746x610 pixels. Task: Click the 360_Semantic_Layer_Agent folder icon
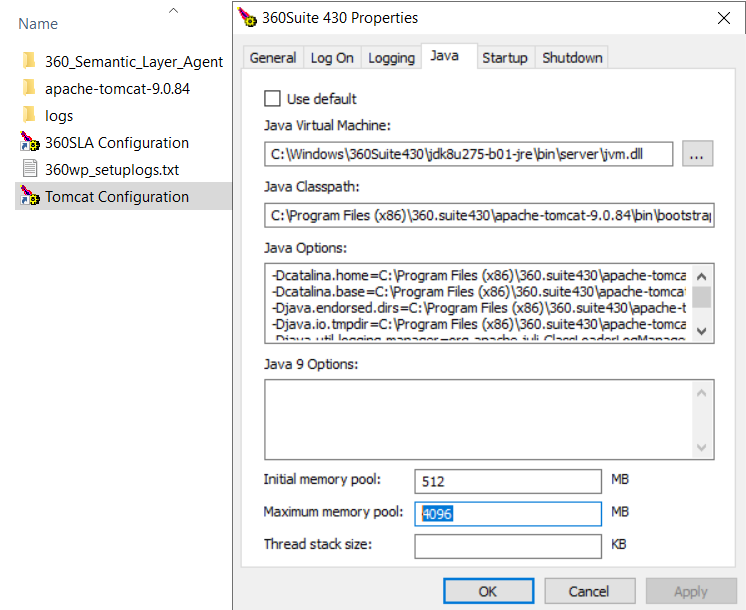click(29, 61)
